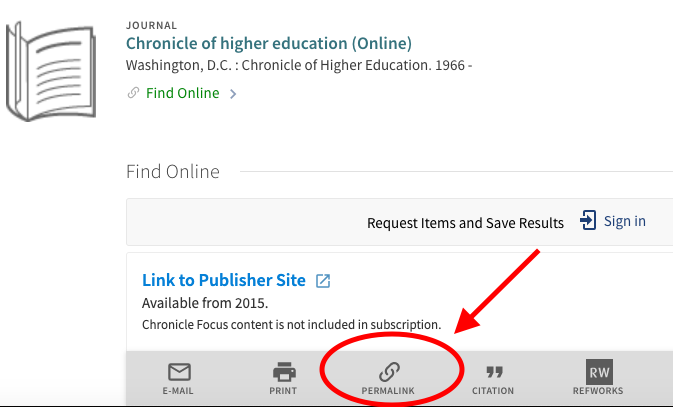Screen dimensions: 673x407
Task: Click the Print printer icon
Action: (284, 372)
